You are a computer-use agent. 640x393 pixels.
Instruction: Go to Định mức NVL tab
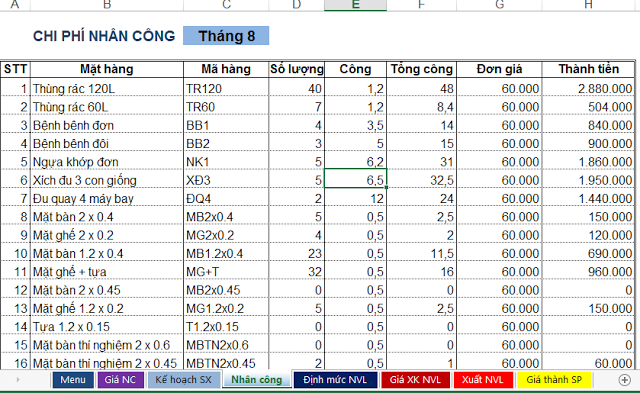(335, 380)
